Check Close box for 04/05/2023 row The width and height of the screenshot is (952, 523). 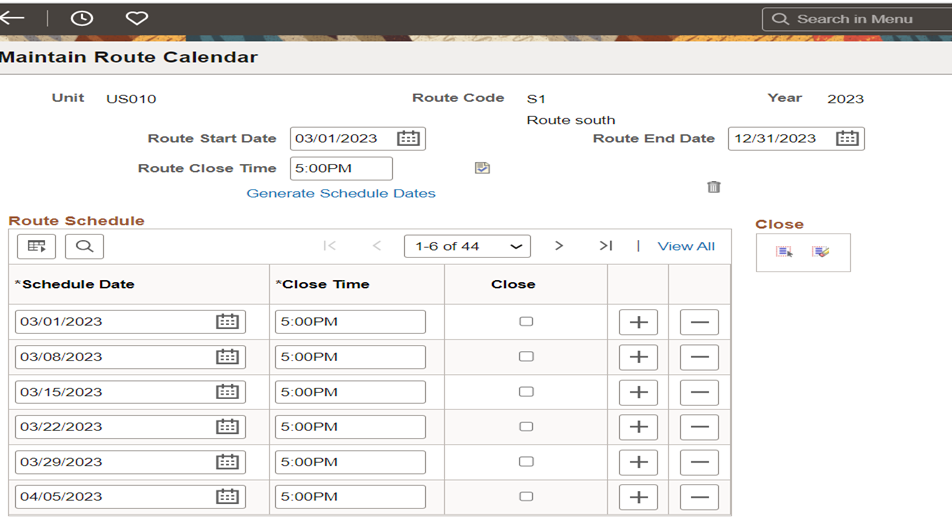point(526,496)
